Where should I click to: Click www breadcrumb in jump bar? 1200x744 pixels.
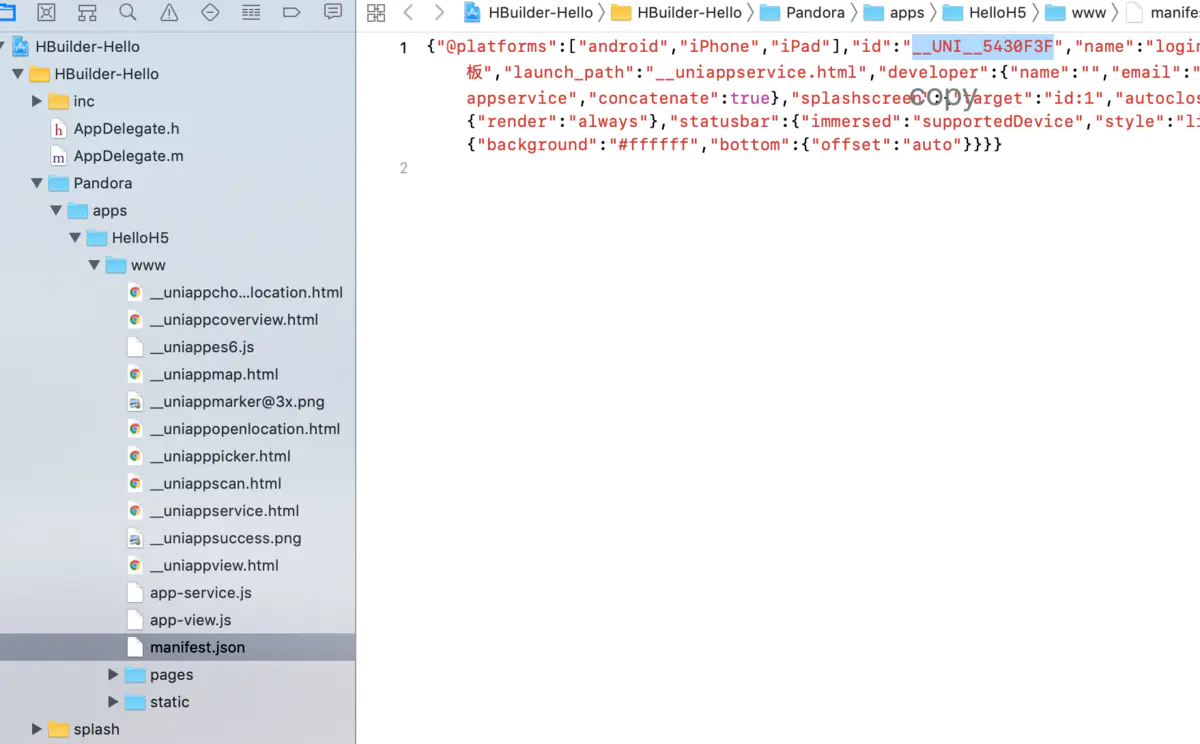1076,13
